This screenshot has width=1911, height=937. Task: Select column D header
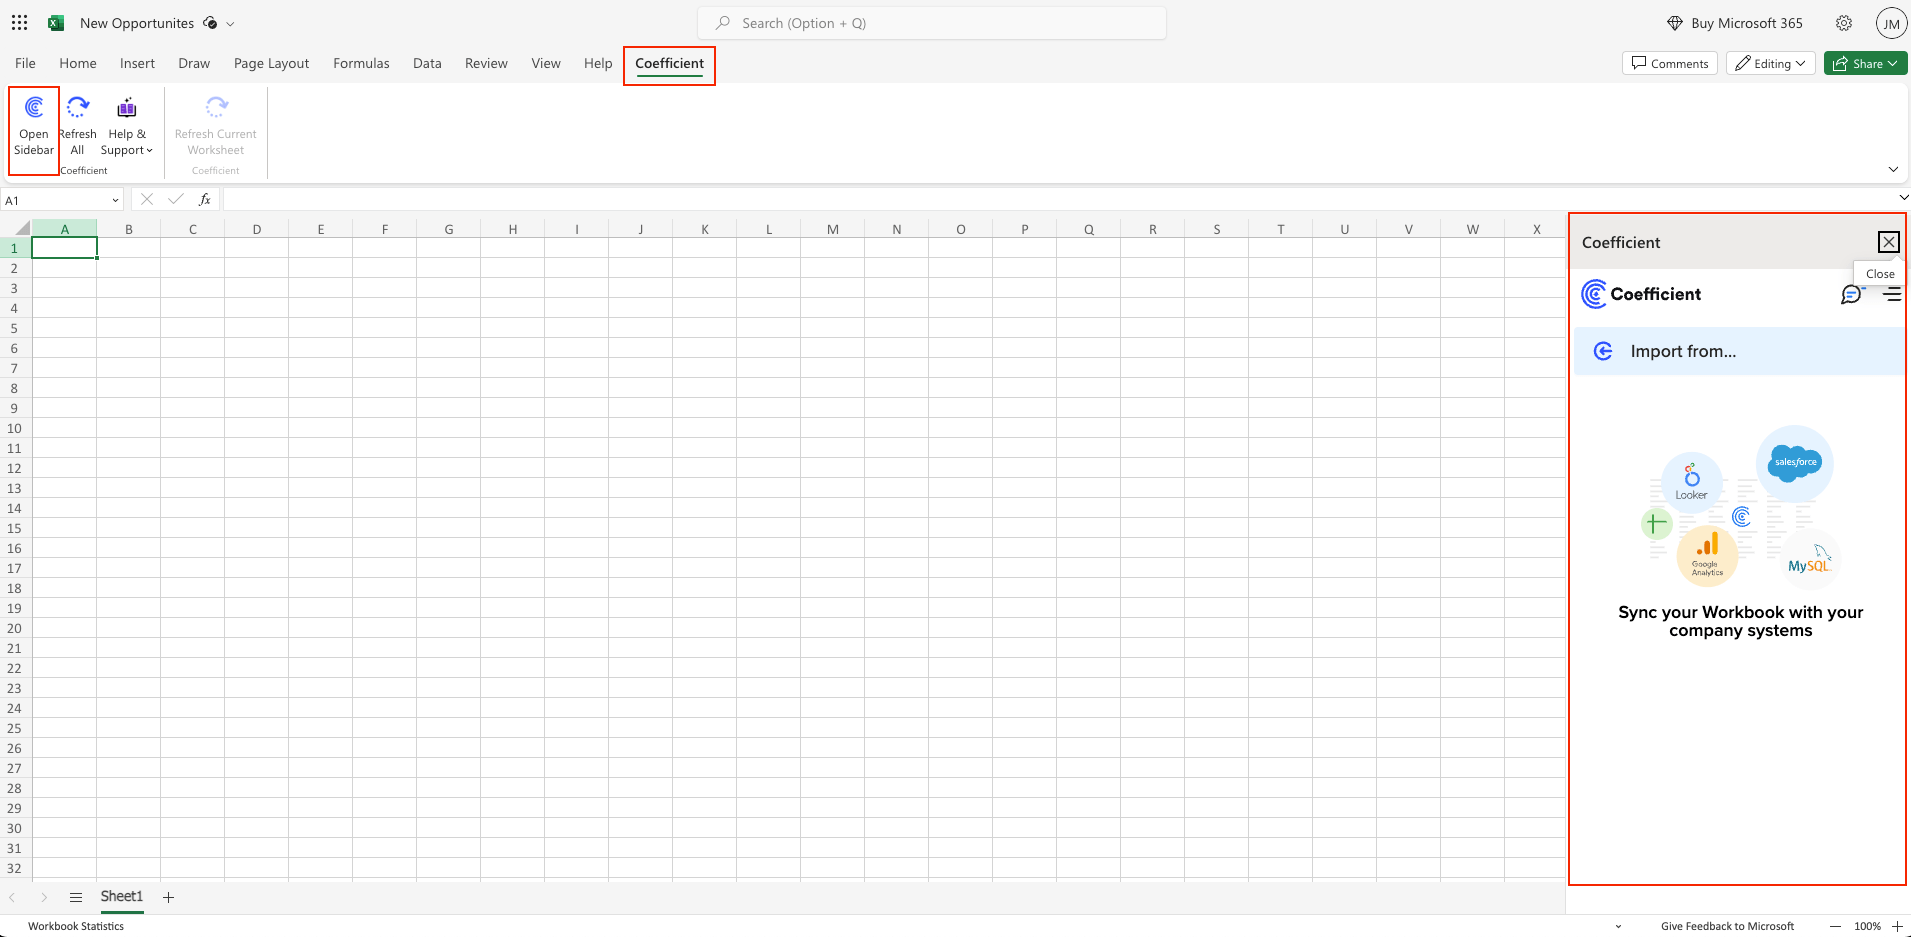pos(257,229)
